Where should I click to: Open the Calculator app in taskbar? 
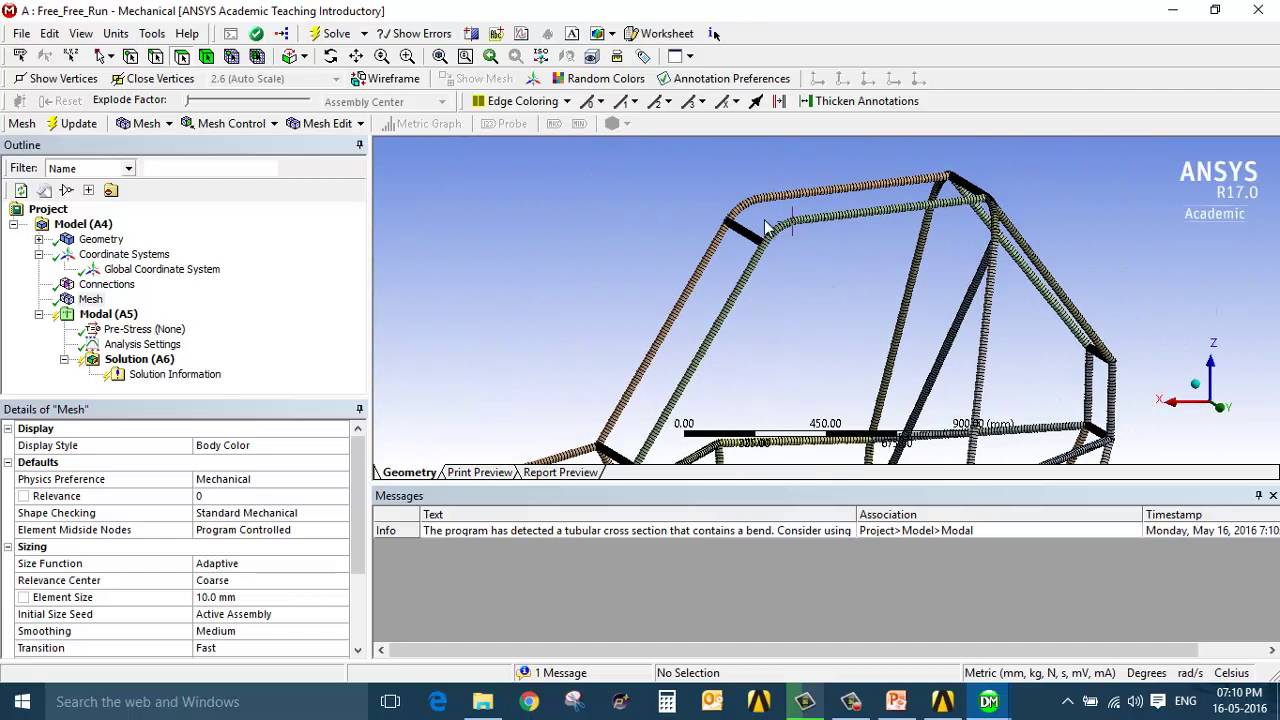pos(667,701)
